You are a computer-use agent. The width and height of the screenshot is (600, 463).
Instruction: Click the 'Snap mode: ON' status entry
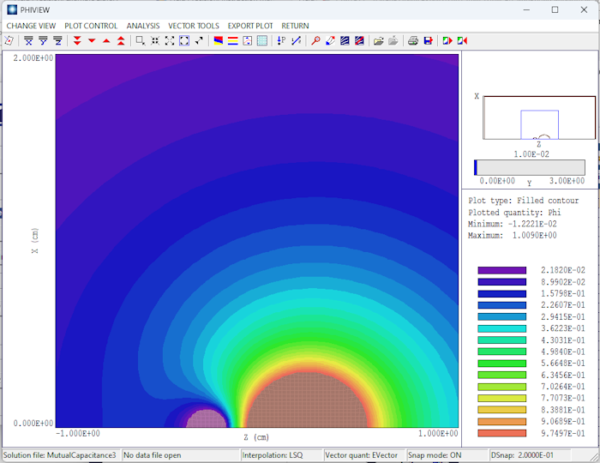pyautogui.click(x=435, y=455)
